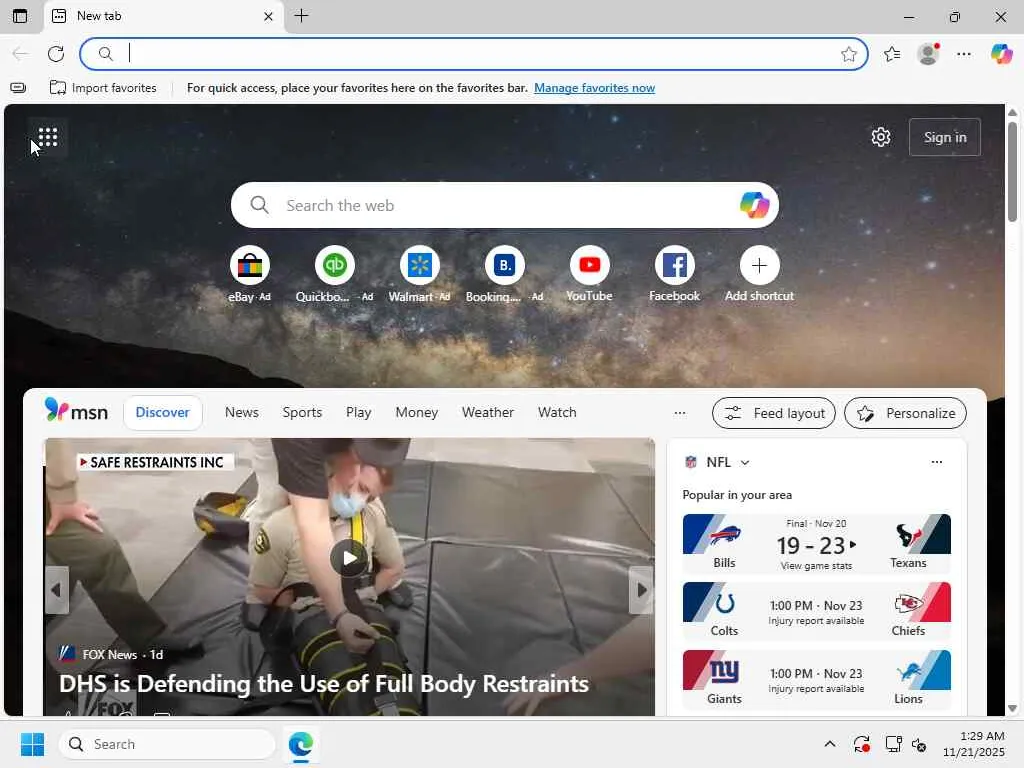
Task: Go to next story arrow
Action: coord(641,590)
